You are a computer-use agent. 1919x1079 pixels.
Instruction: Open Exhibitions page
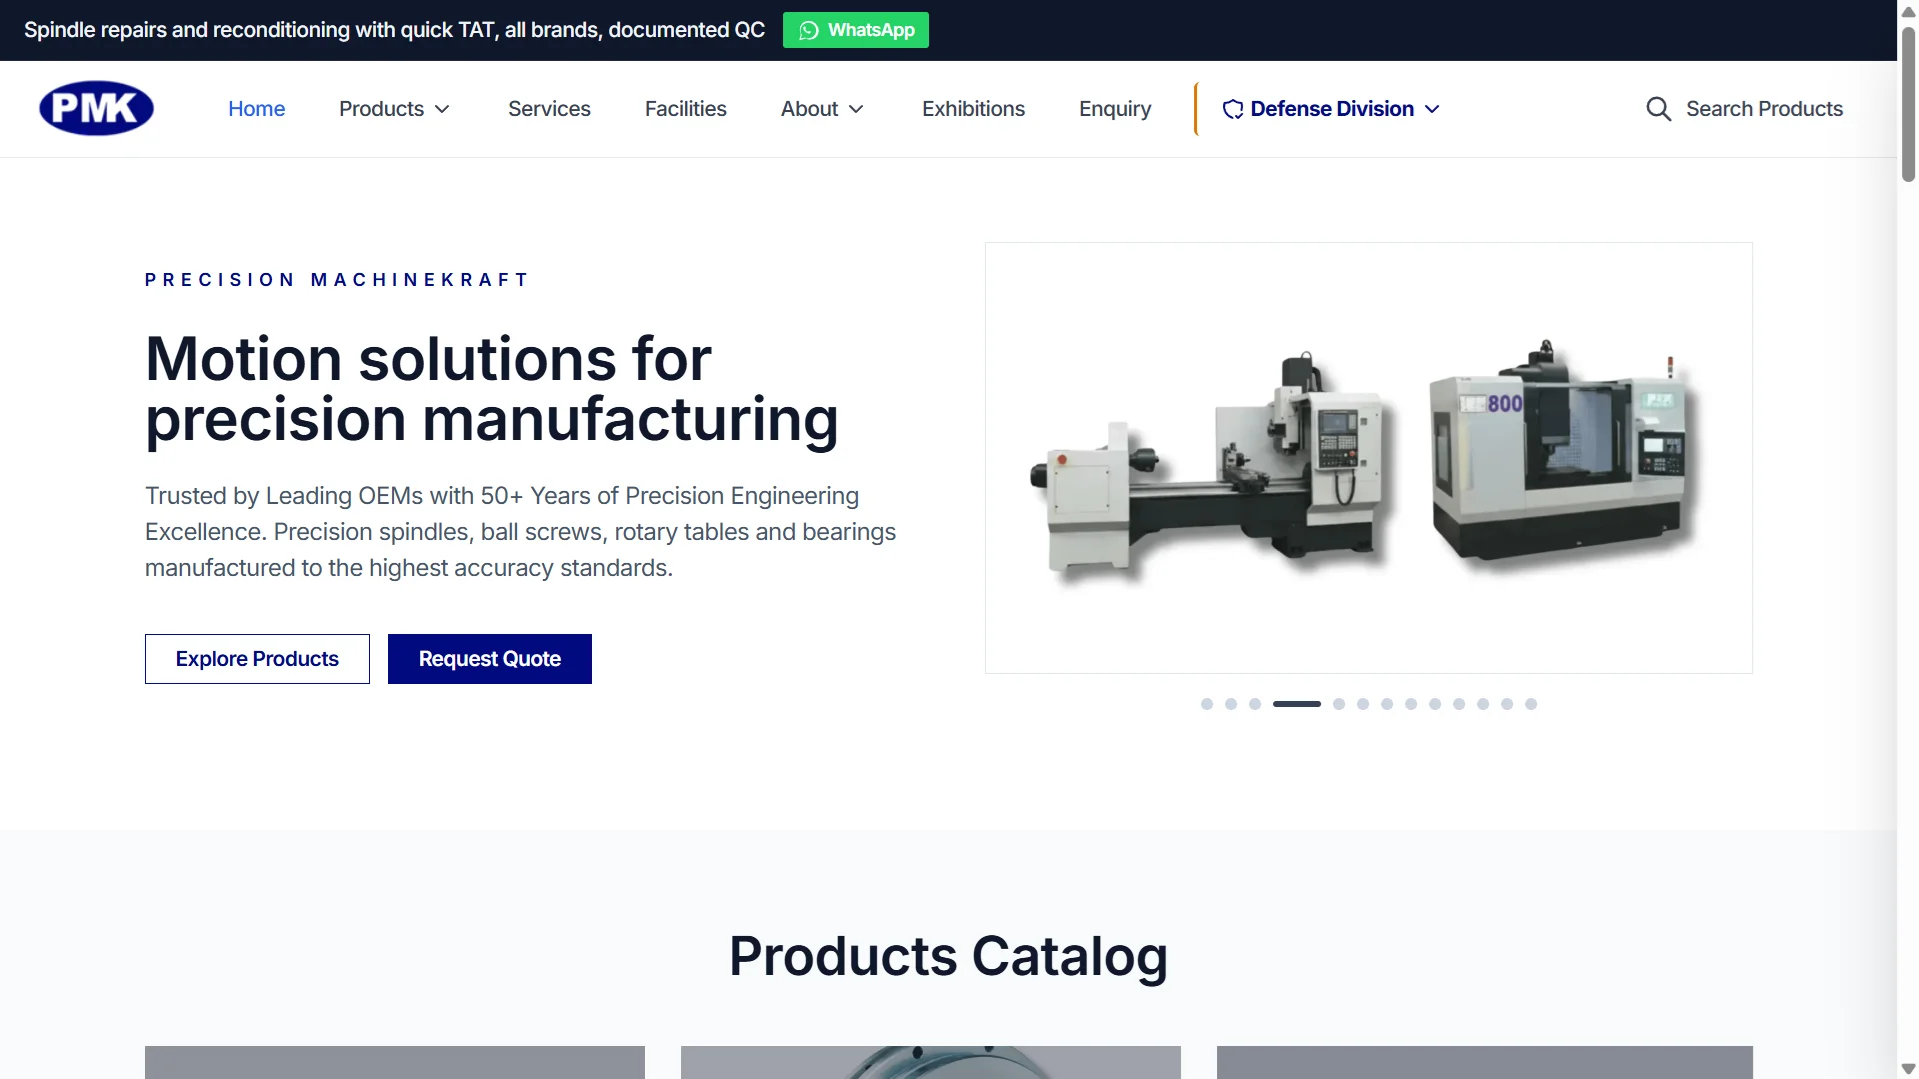[x=973, y=109]
